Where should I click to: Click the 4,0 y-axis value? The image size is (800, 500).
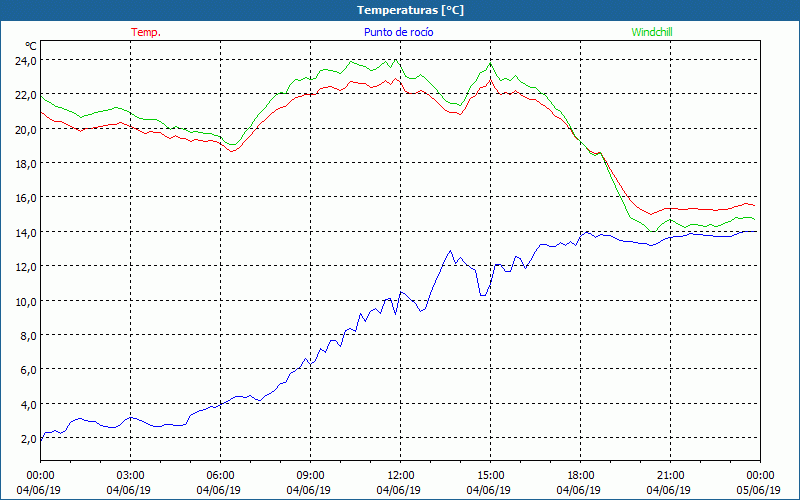(28, 405)
